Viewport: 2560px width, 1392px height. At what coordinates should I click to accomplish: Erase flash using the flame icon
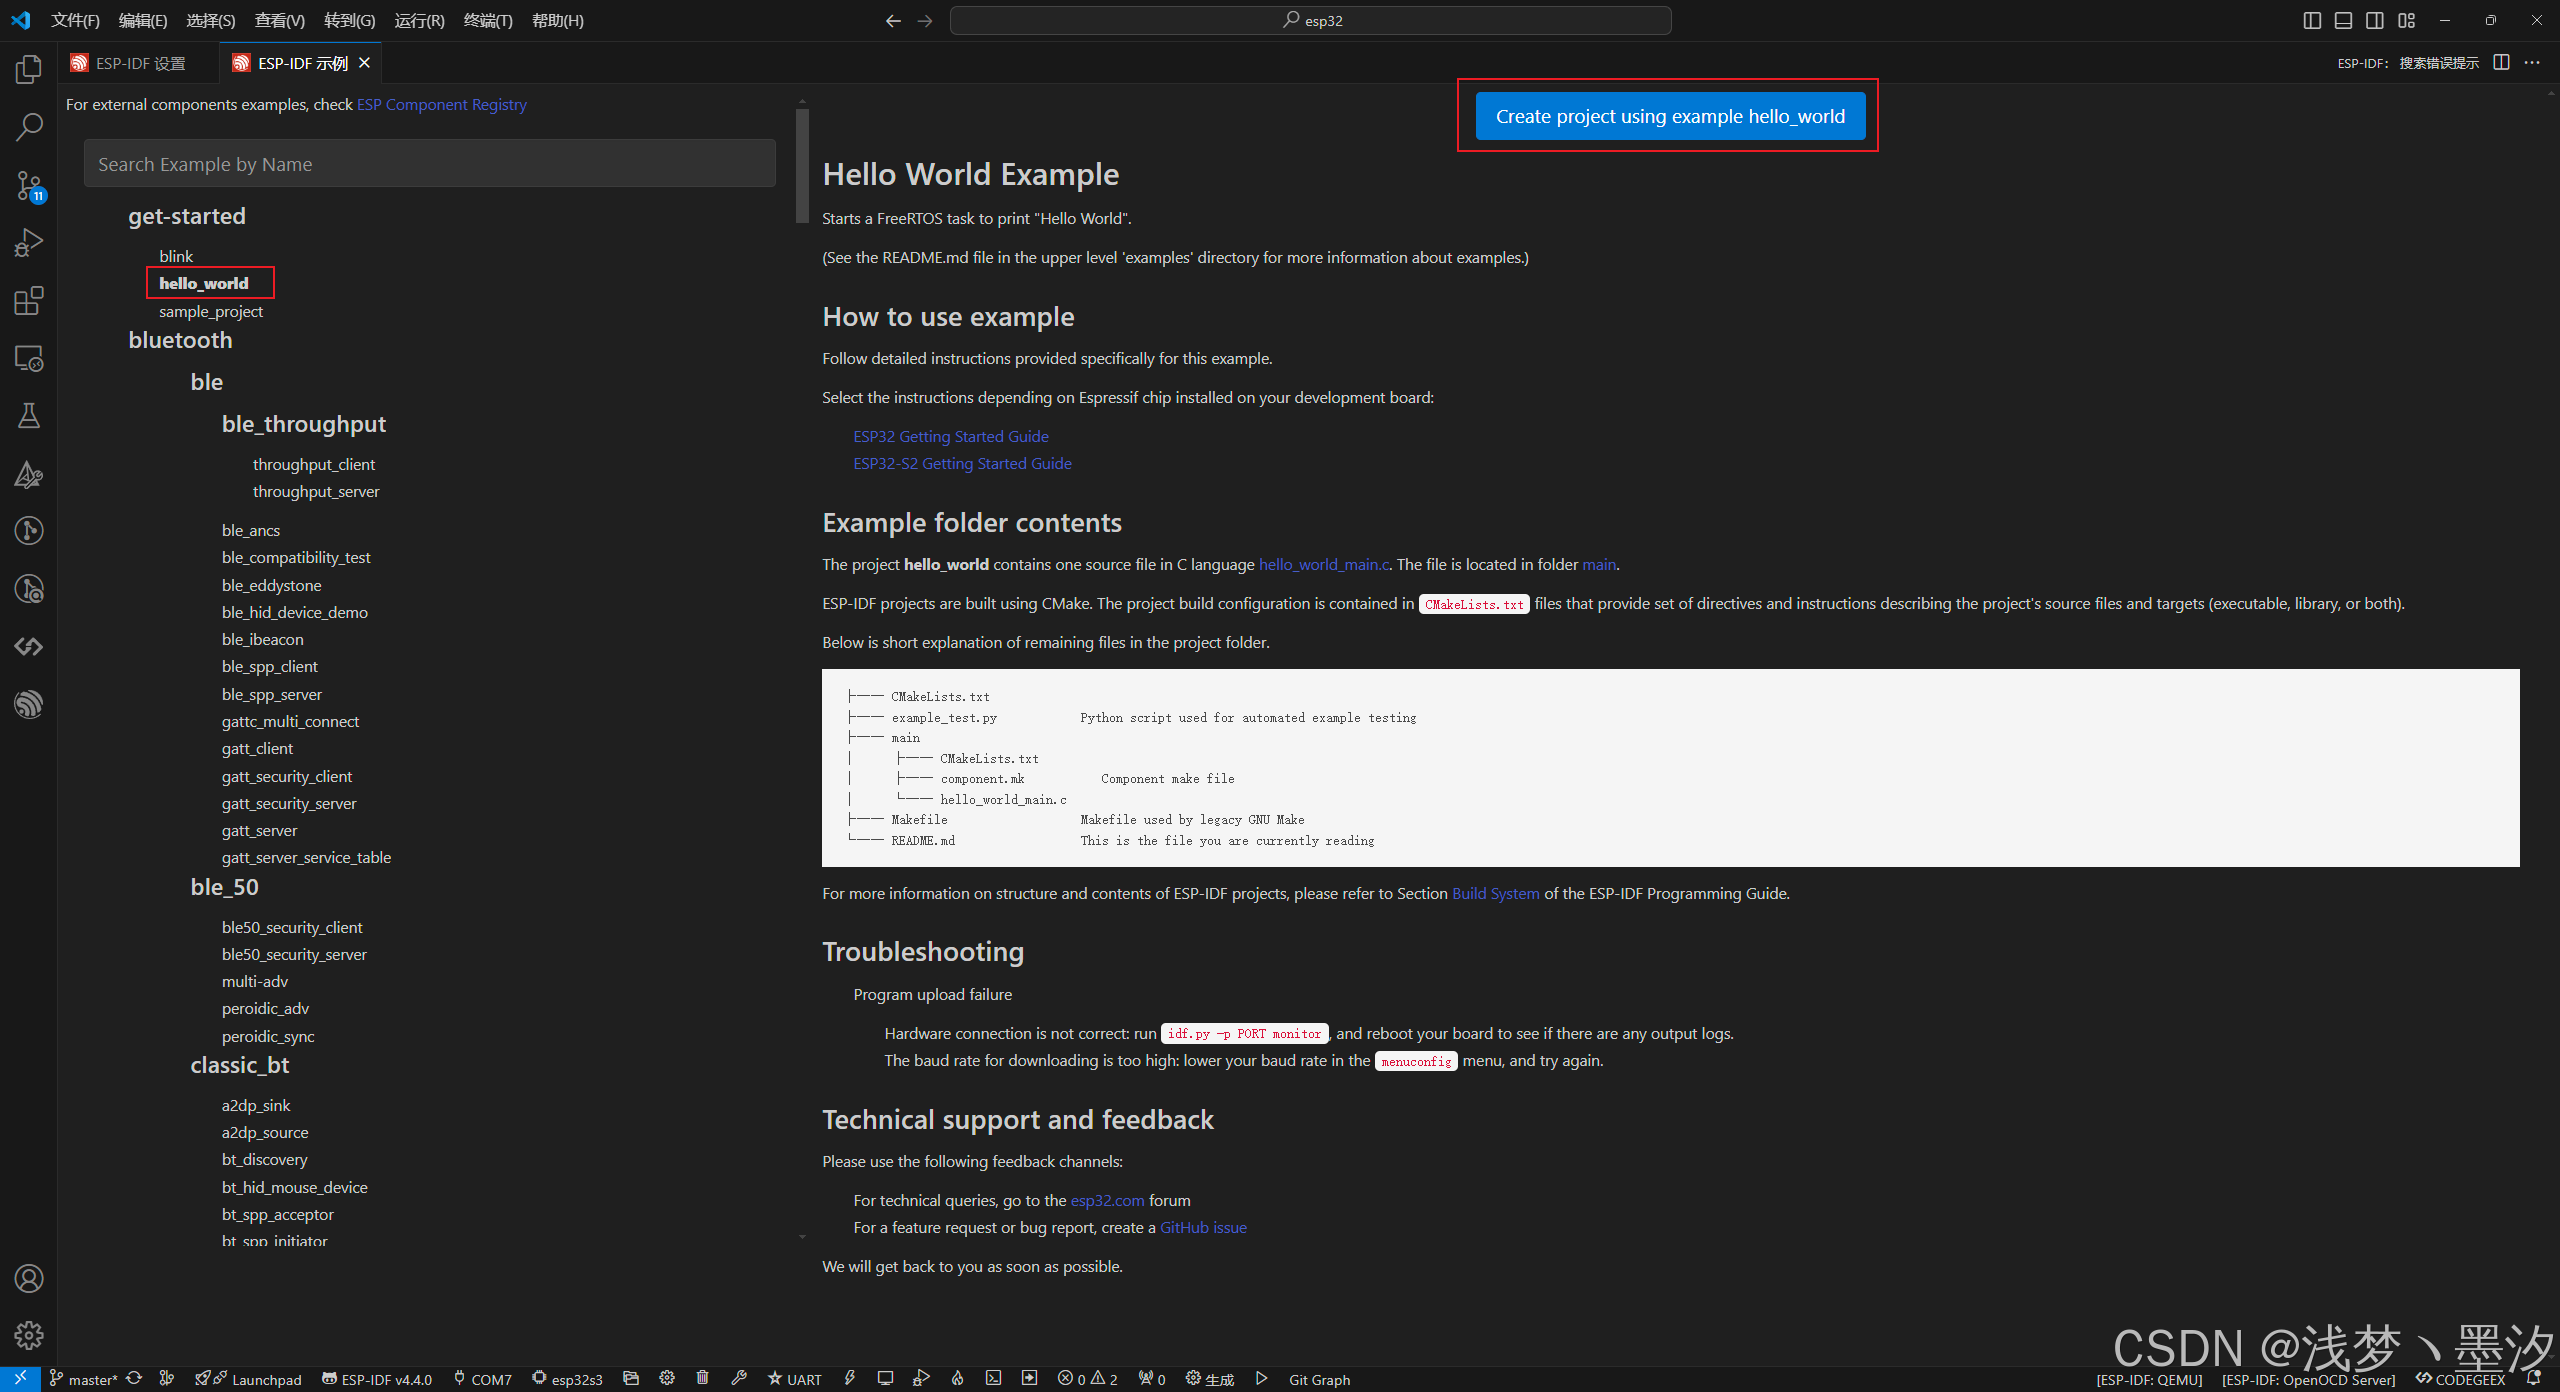click(x=957, y=1379)
